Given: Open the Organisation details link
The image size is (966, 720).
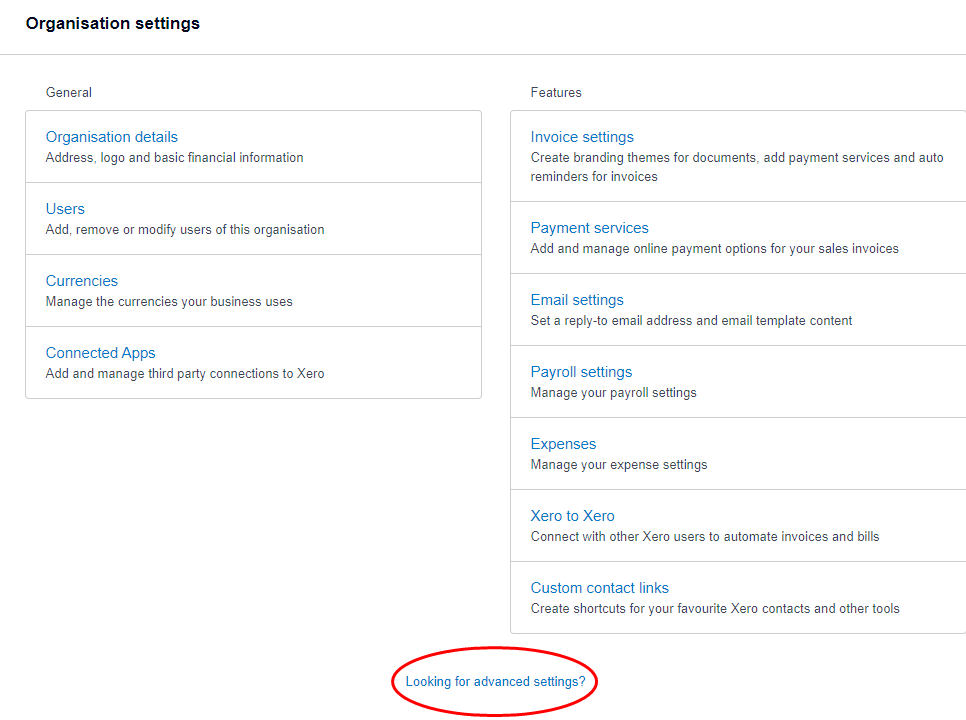Looking at the screenshot, I should coord(112,137).
